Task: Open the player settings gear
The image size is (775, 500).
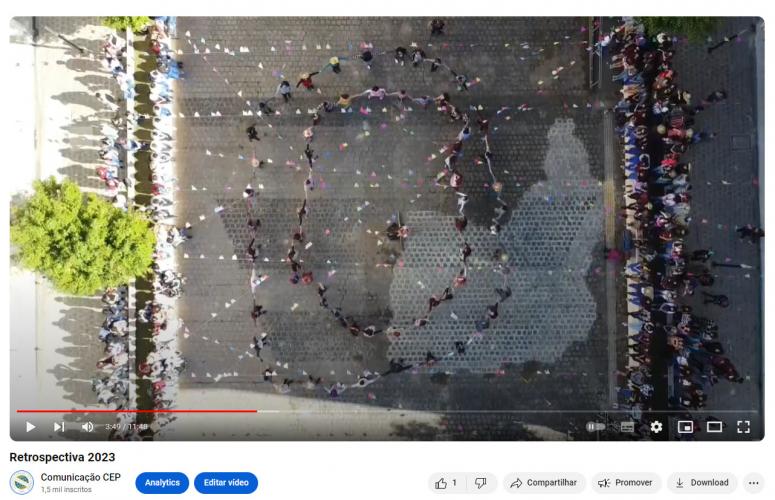Action: pos(656,427)
